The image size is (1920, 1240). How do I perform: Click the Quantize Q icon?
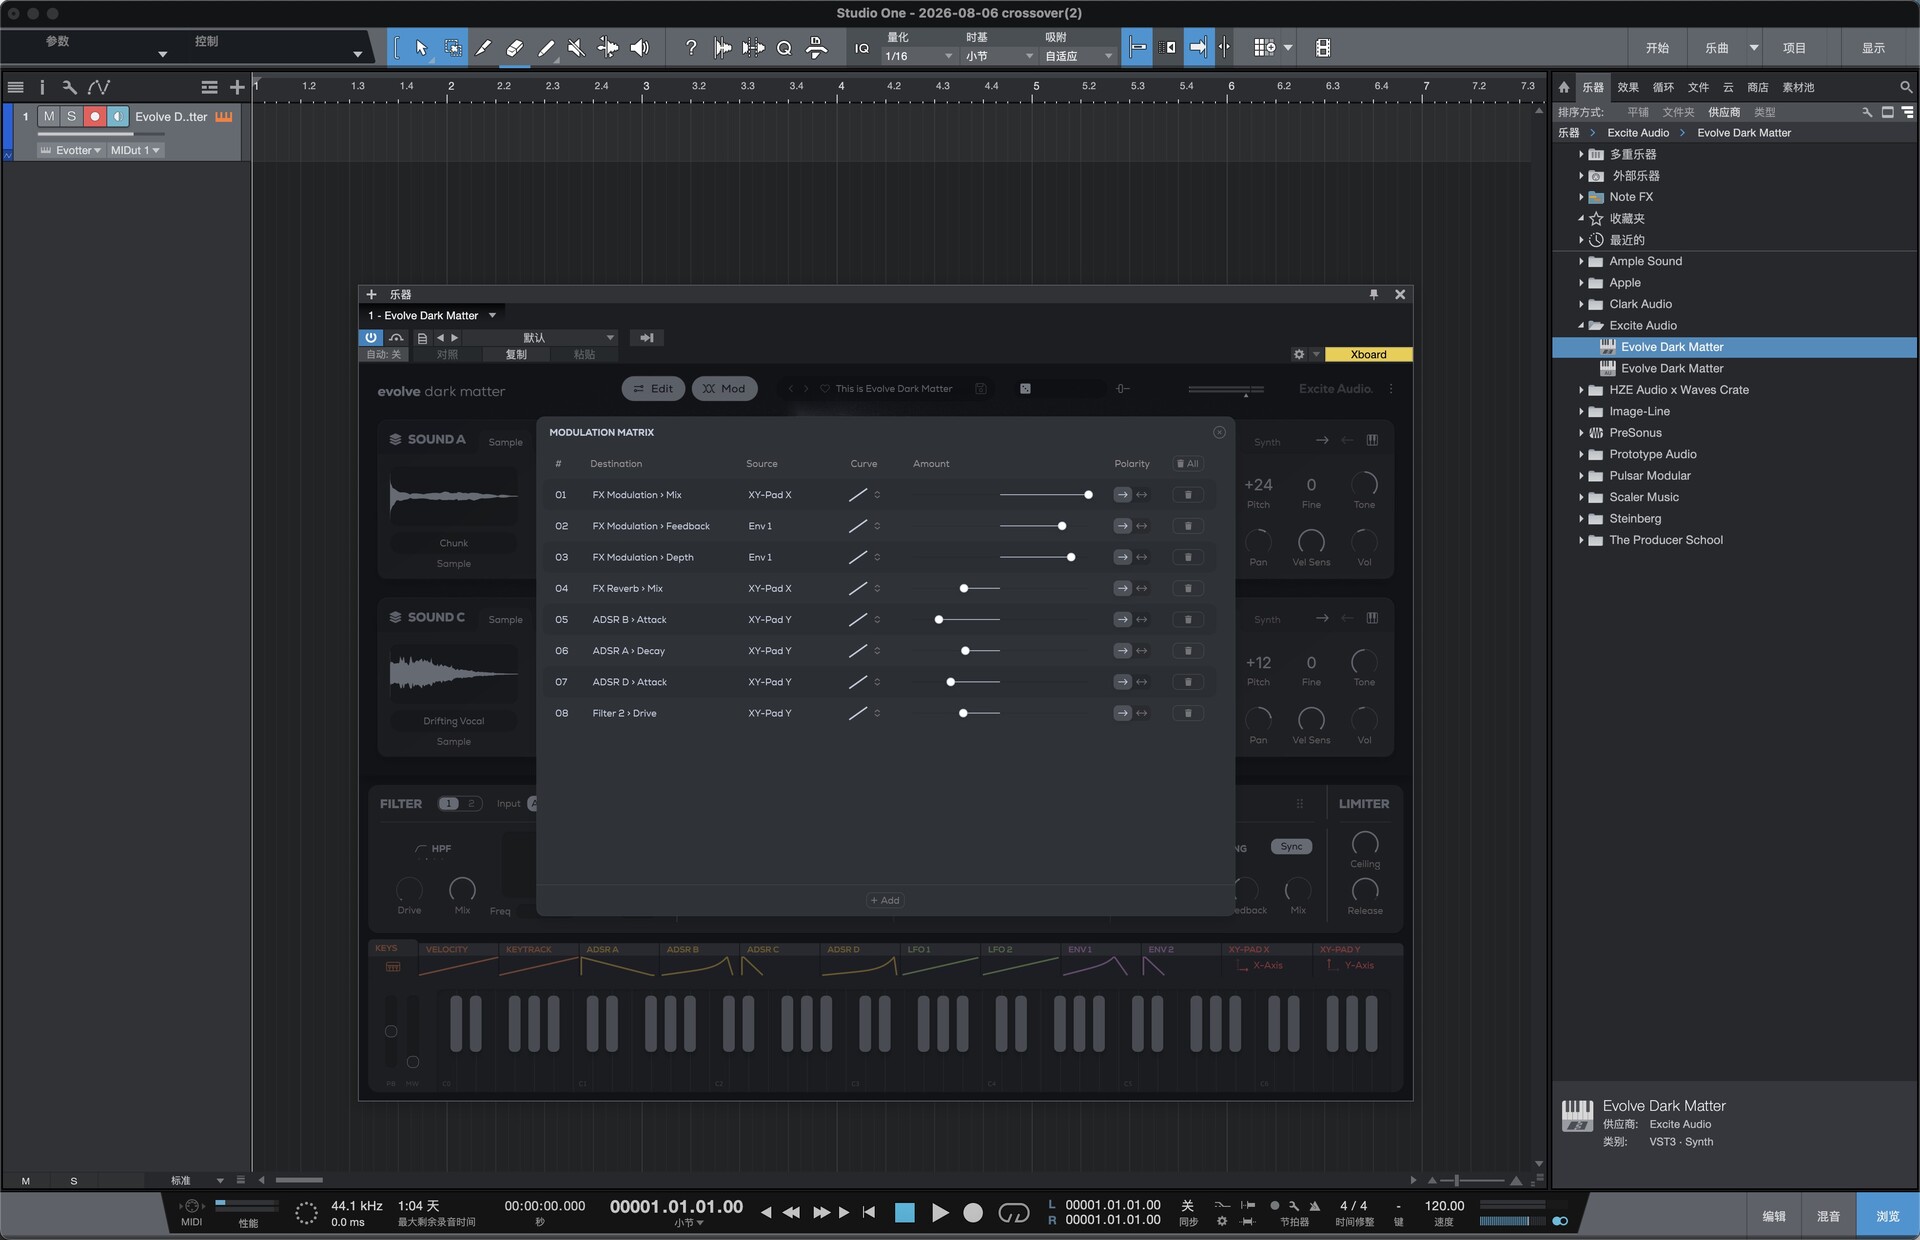pos(785,48)
